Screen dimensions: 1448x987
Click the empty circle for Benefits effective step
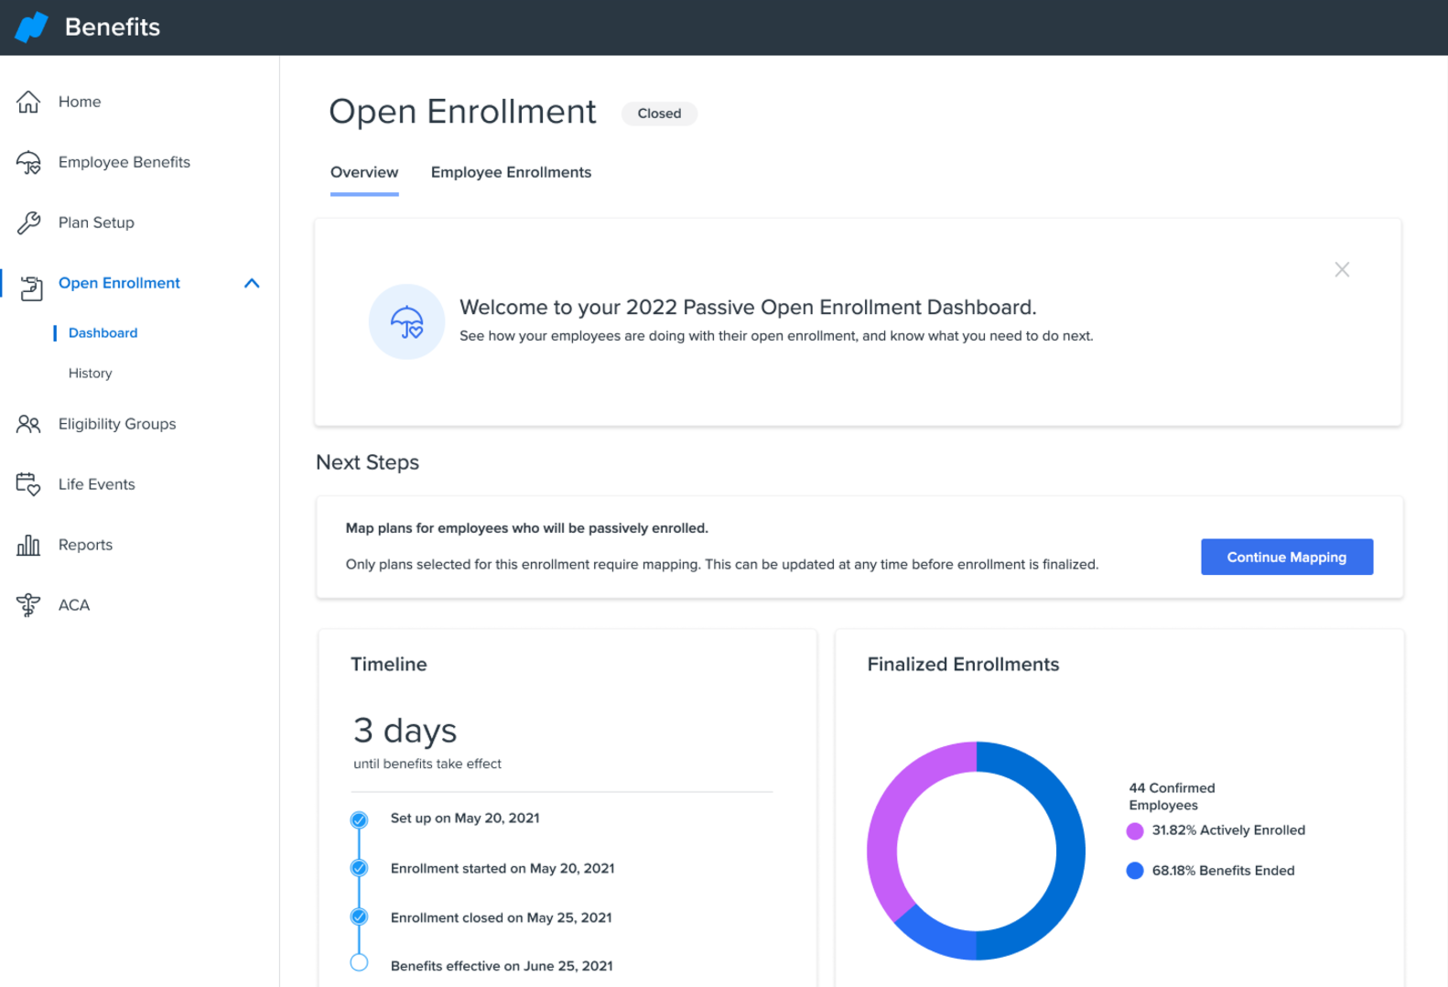tap(359, 962)
